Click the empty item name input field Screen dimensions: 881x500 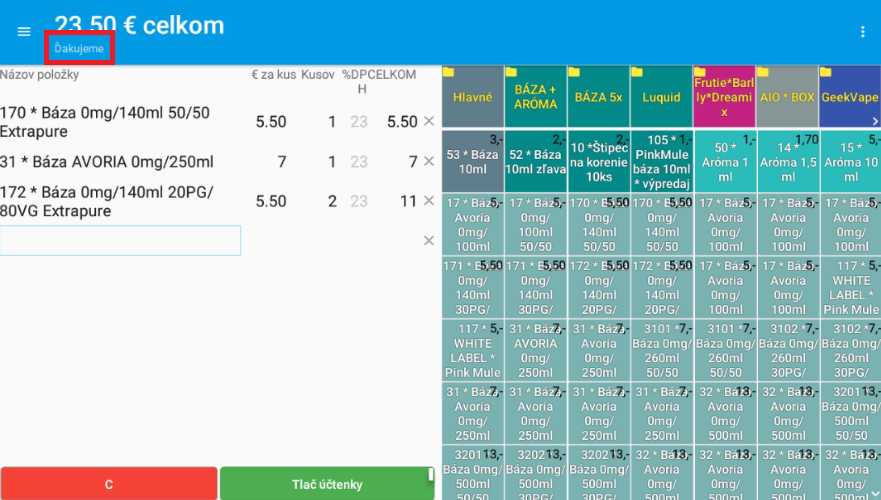click(121, 240)
